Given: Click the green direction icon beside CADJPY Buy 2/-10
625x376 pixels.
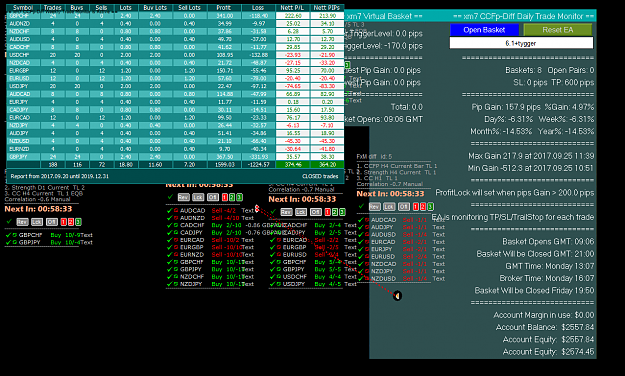Looking at the screenshot, I should click(x=176, y=232).
